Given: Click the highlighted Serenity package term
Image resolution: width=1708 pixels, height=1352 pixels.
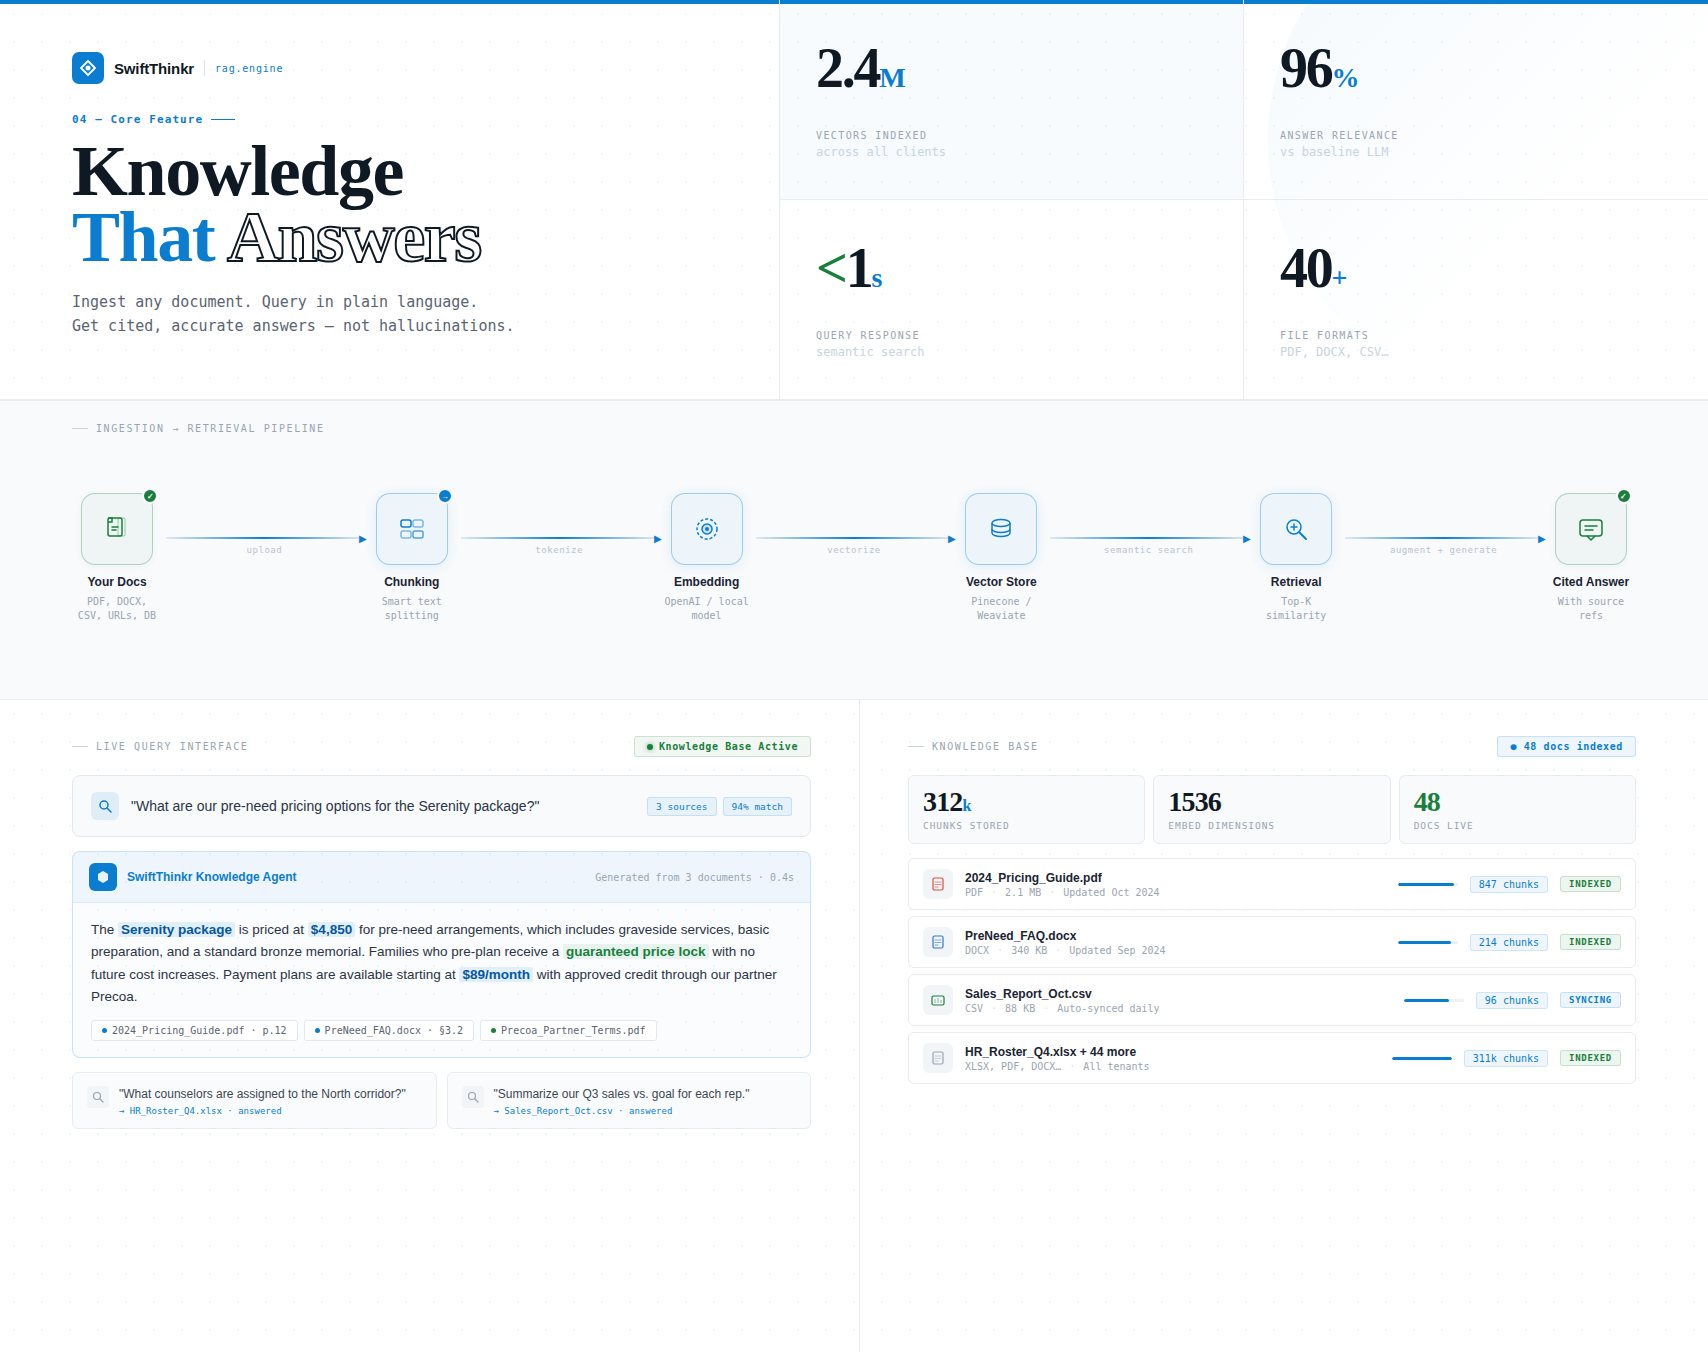Looking at the screenshot, I should coord(176,930).
